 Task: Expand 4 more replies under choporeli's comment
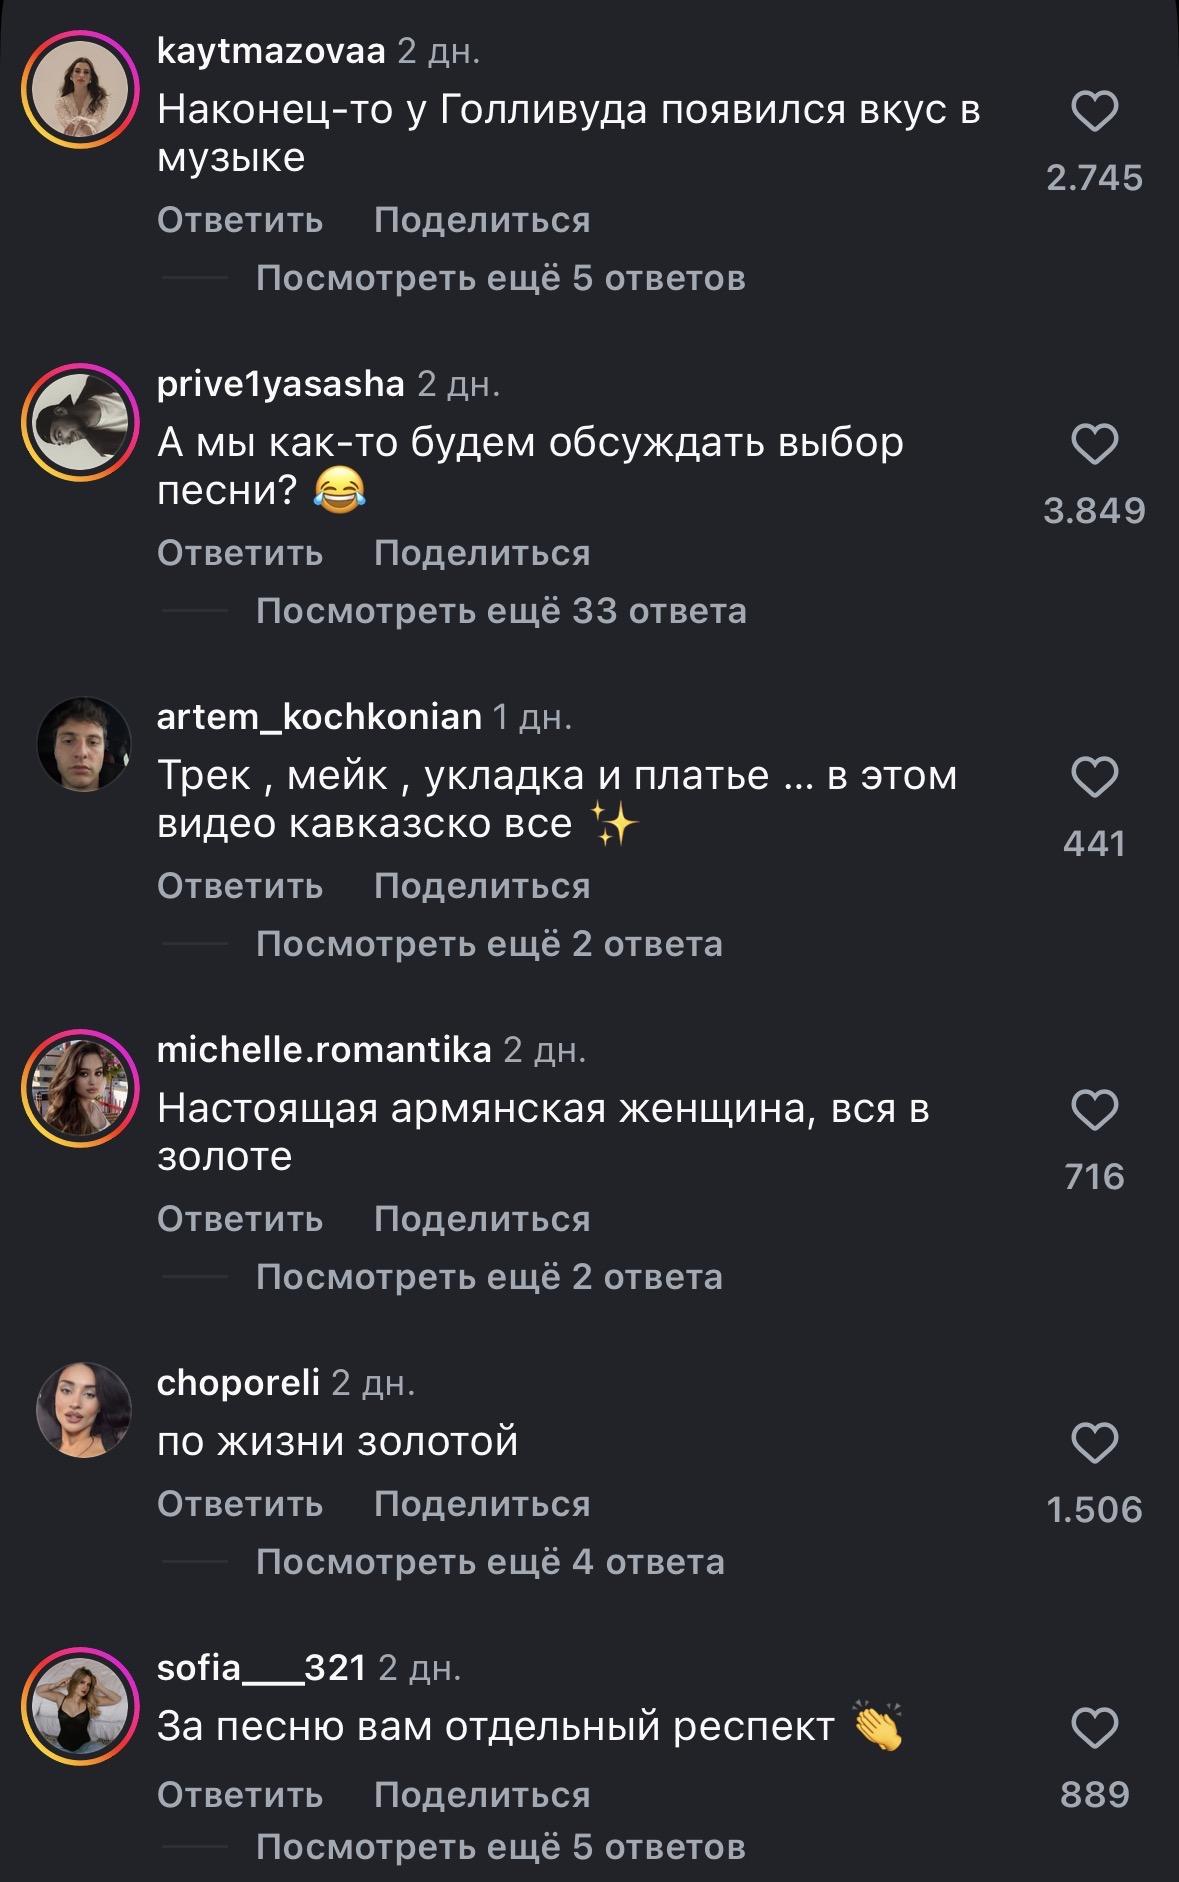tap(490, 1562)
